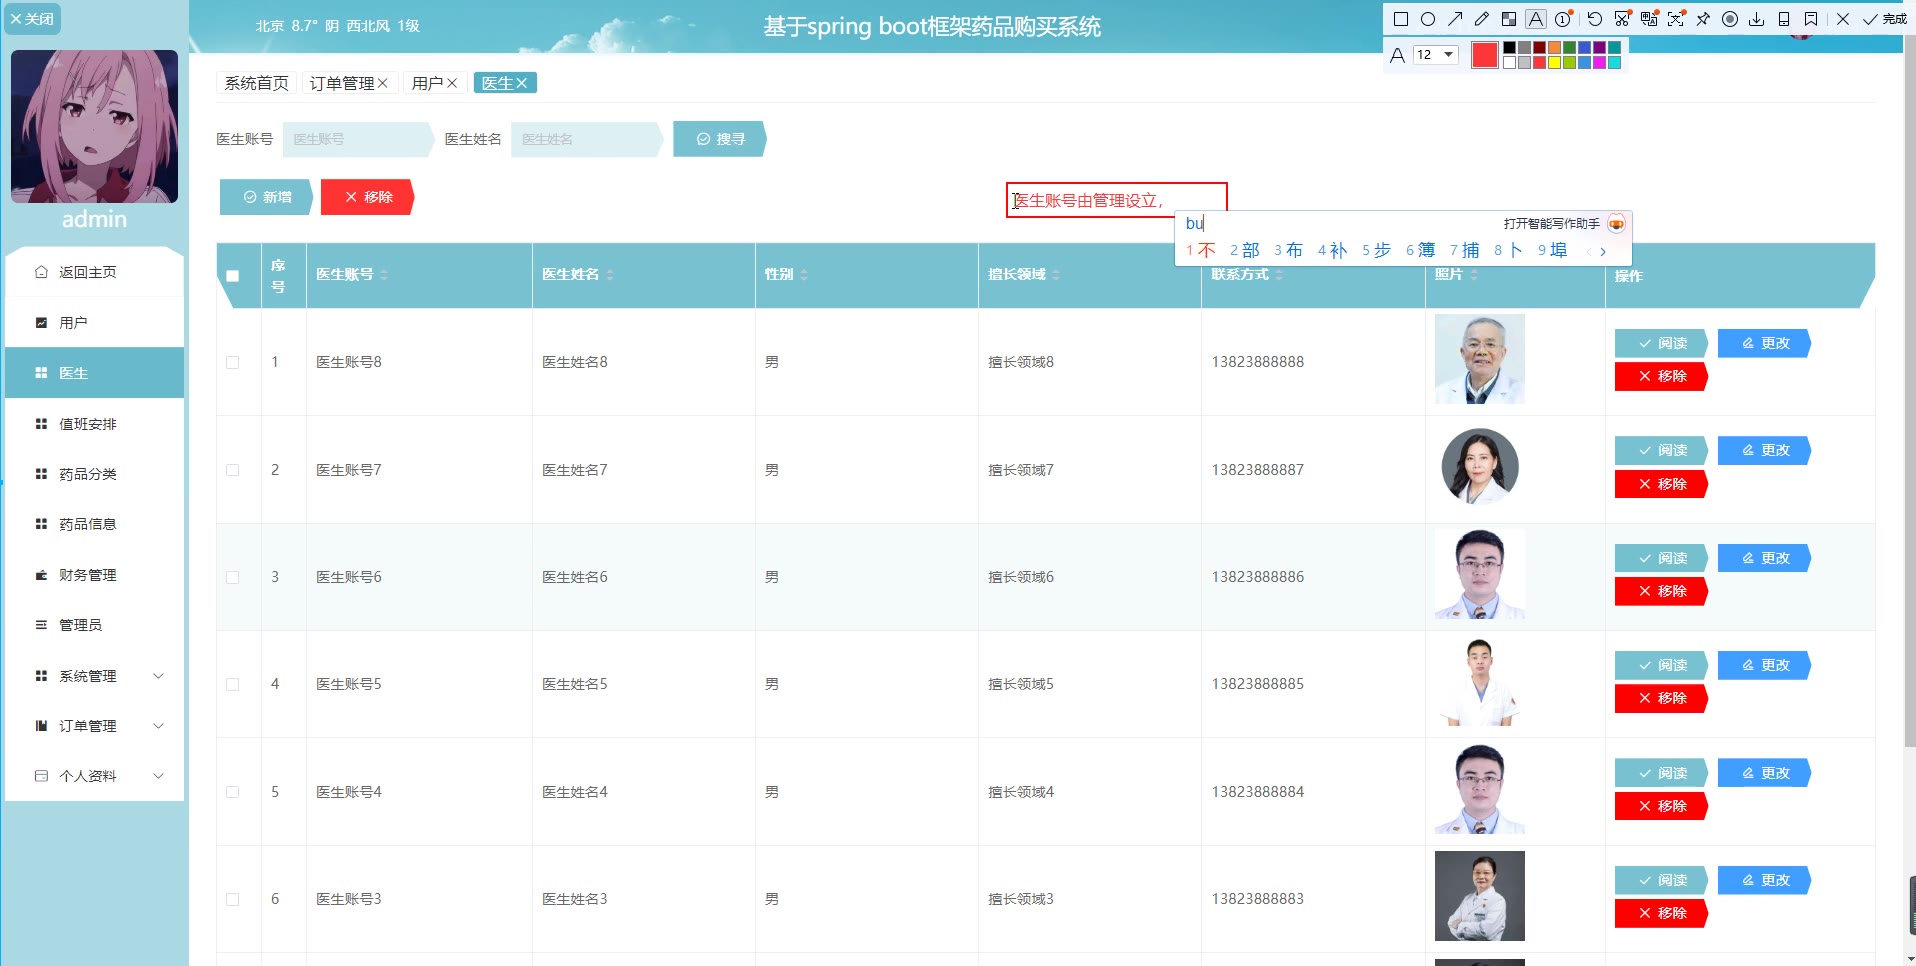This screenshot has width=1916, height=966.
Task: Select the arrow annotation tool
Action: pos(1455,19)
